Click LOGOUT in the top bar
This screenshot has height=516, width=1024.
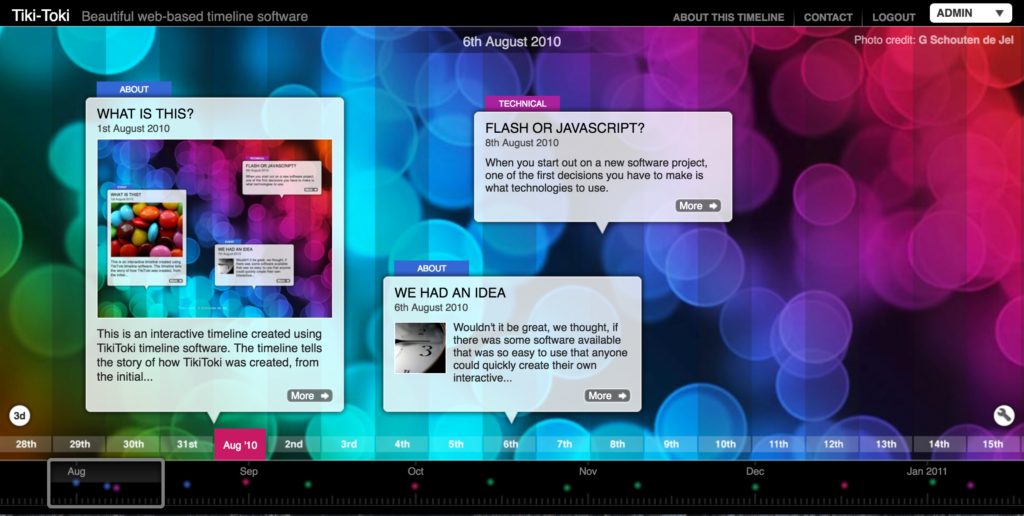(893, 18)
